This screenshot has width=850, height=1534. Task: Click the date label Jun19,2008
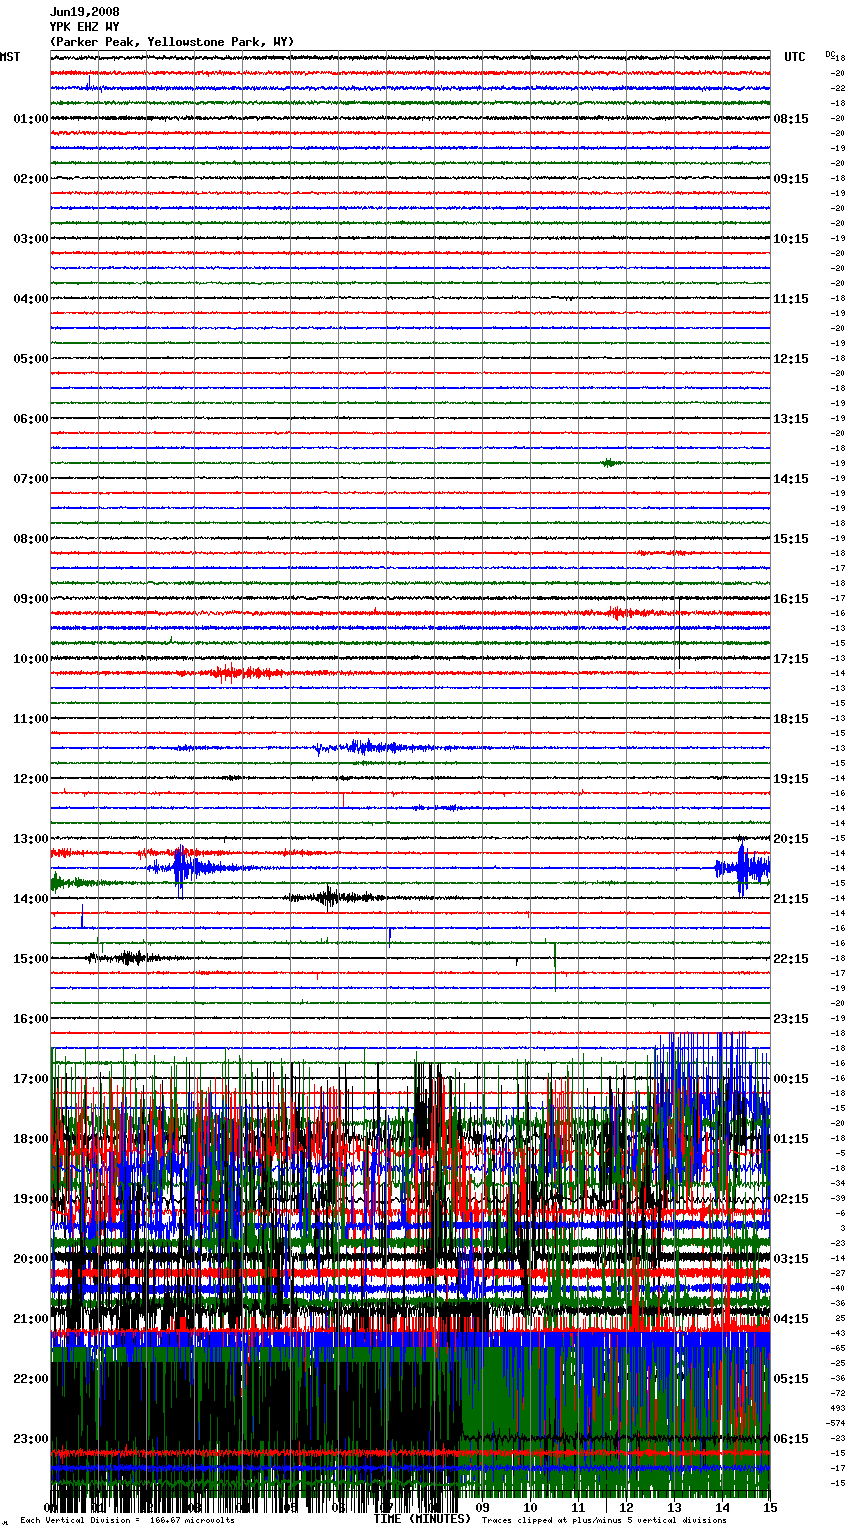[84, 12]
